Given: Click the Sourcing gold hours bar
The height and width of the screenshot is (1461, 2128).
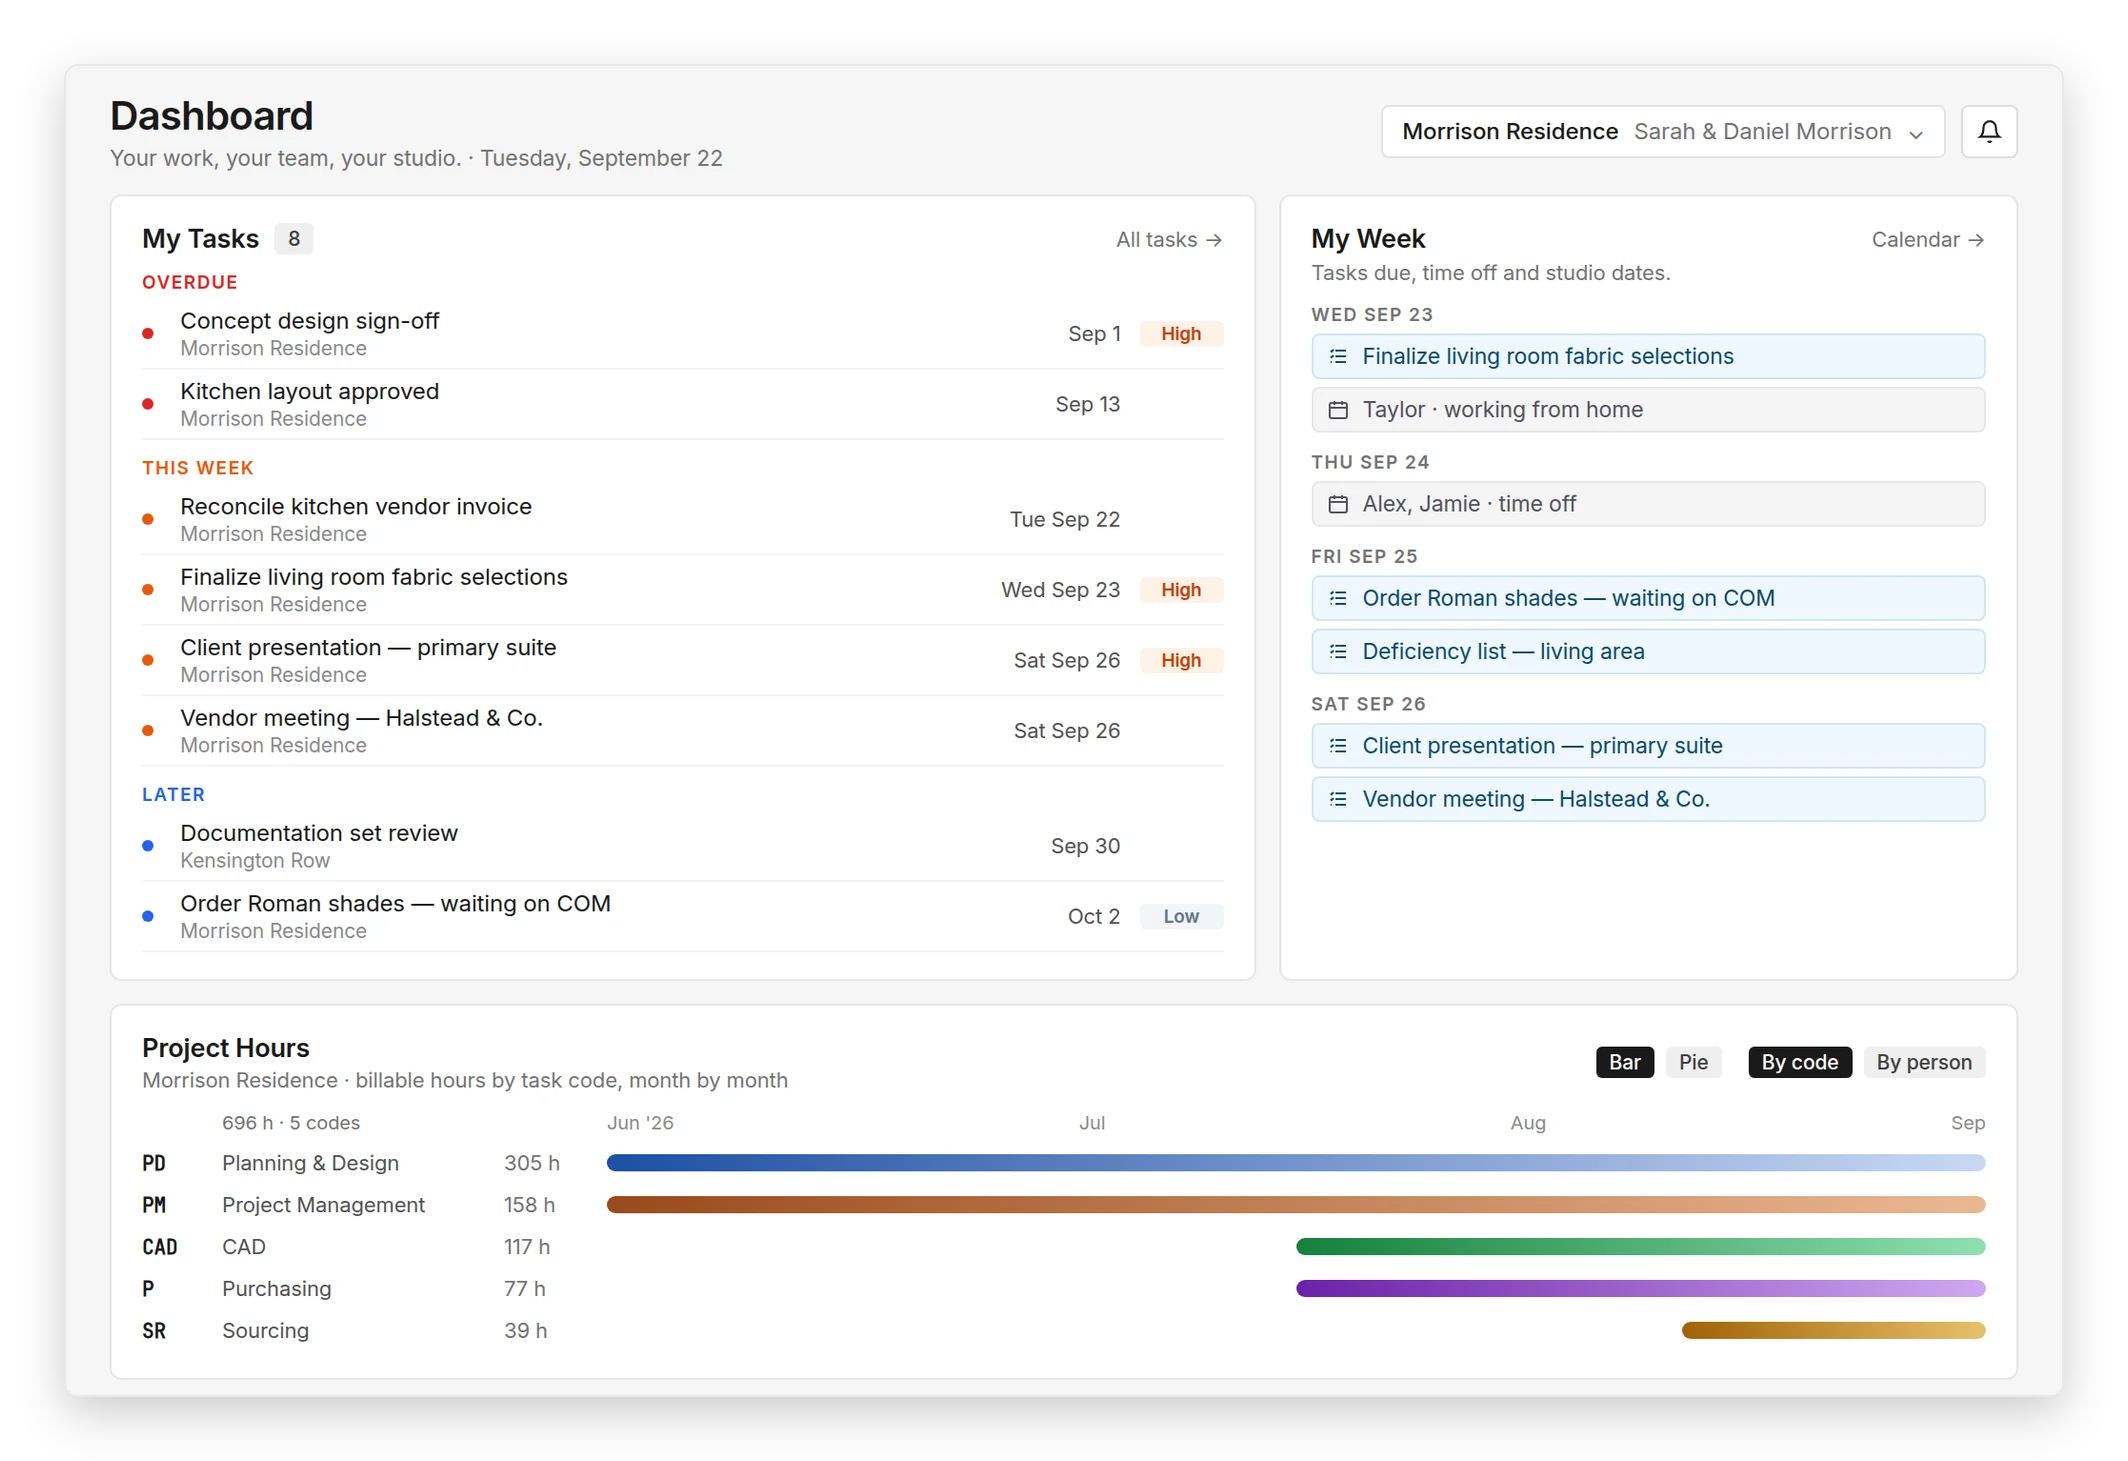Looking at the screenshot, I should (1833, 1331).
